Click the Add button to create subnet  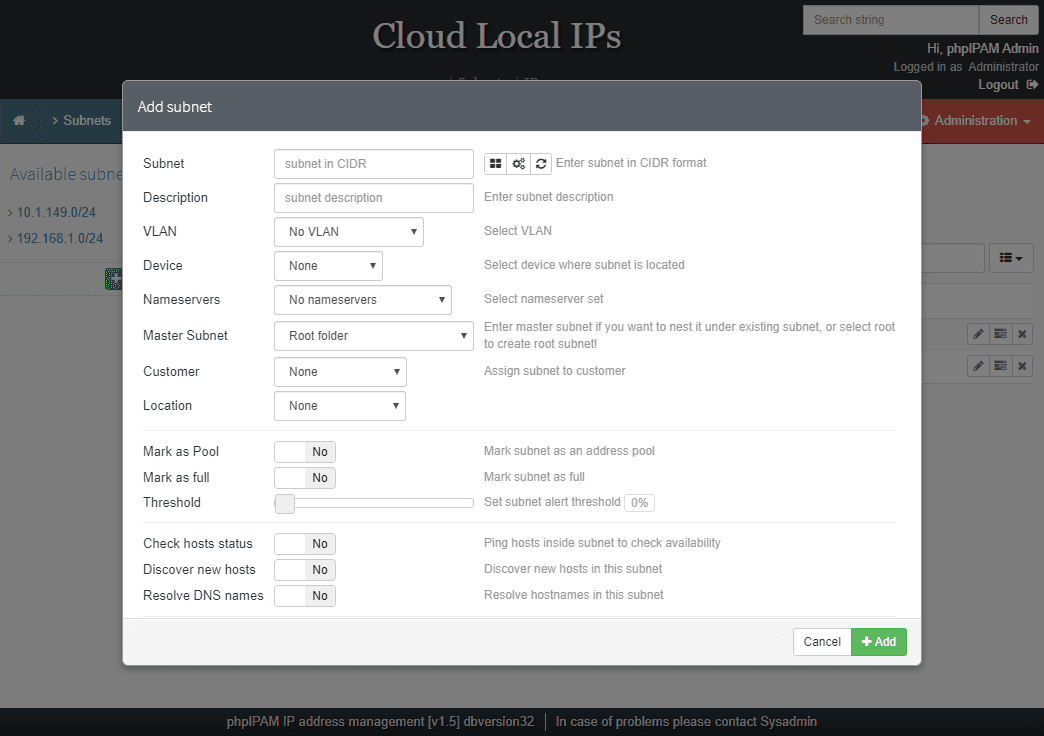point(878,641)
